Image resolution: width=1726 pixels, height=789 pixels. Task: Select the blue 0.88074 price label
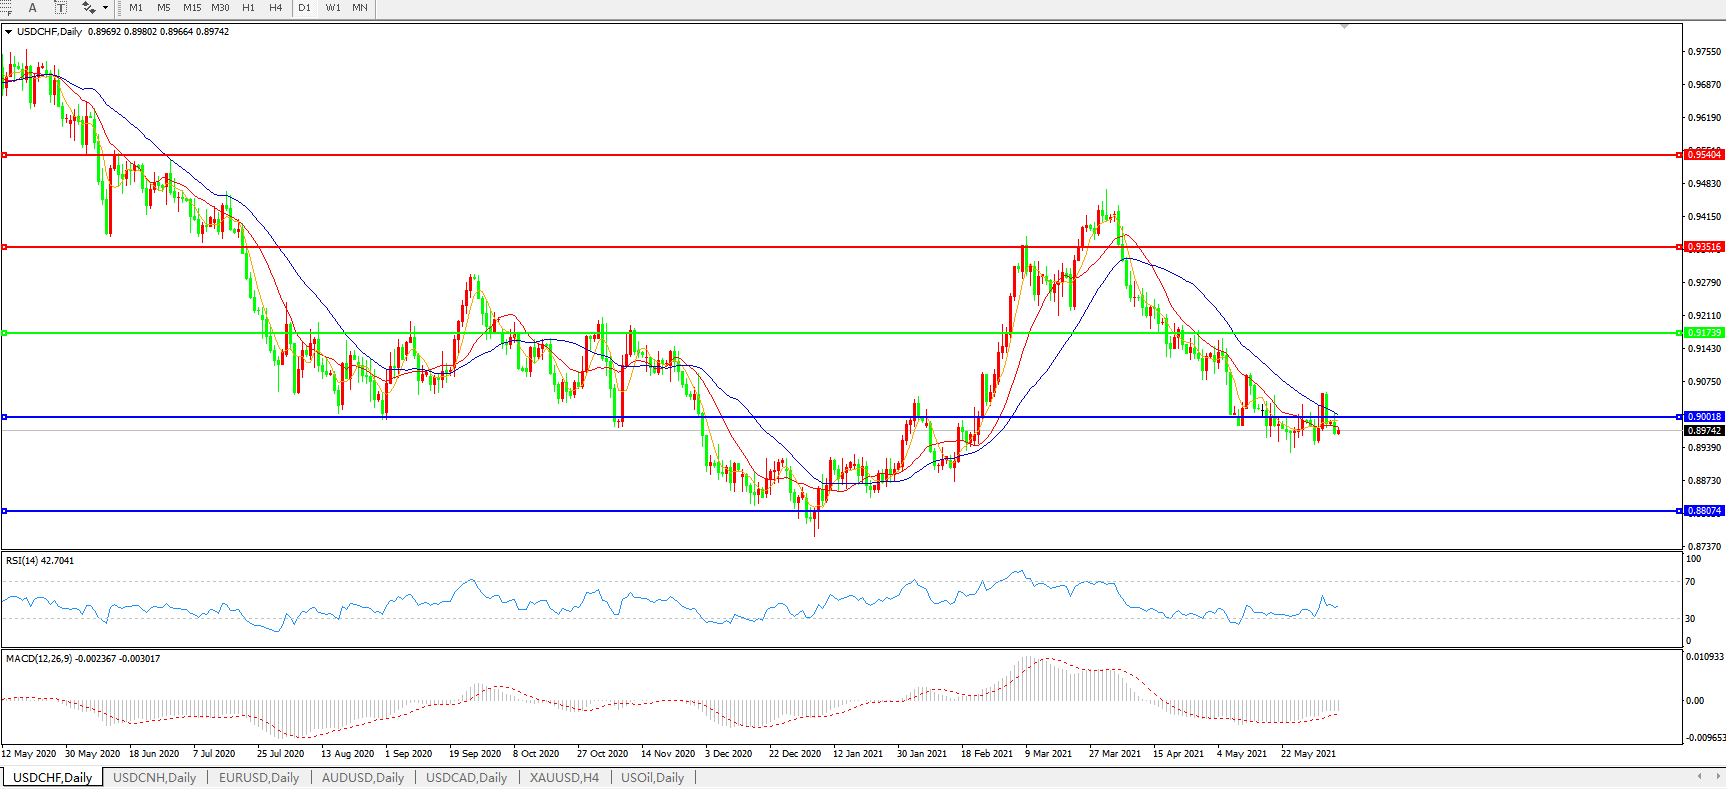1704,511
